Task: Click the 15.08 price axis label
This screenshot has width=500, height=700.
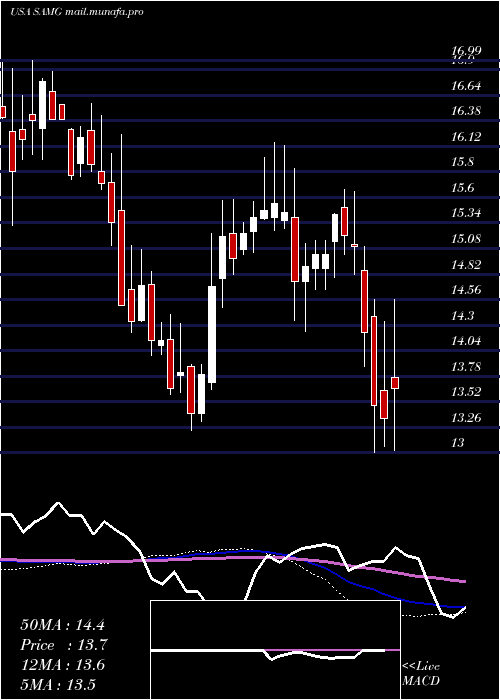Action: [466, 239]
